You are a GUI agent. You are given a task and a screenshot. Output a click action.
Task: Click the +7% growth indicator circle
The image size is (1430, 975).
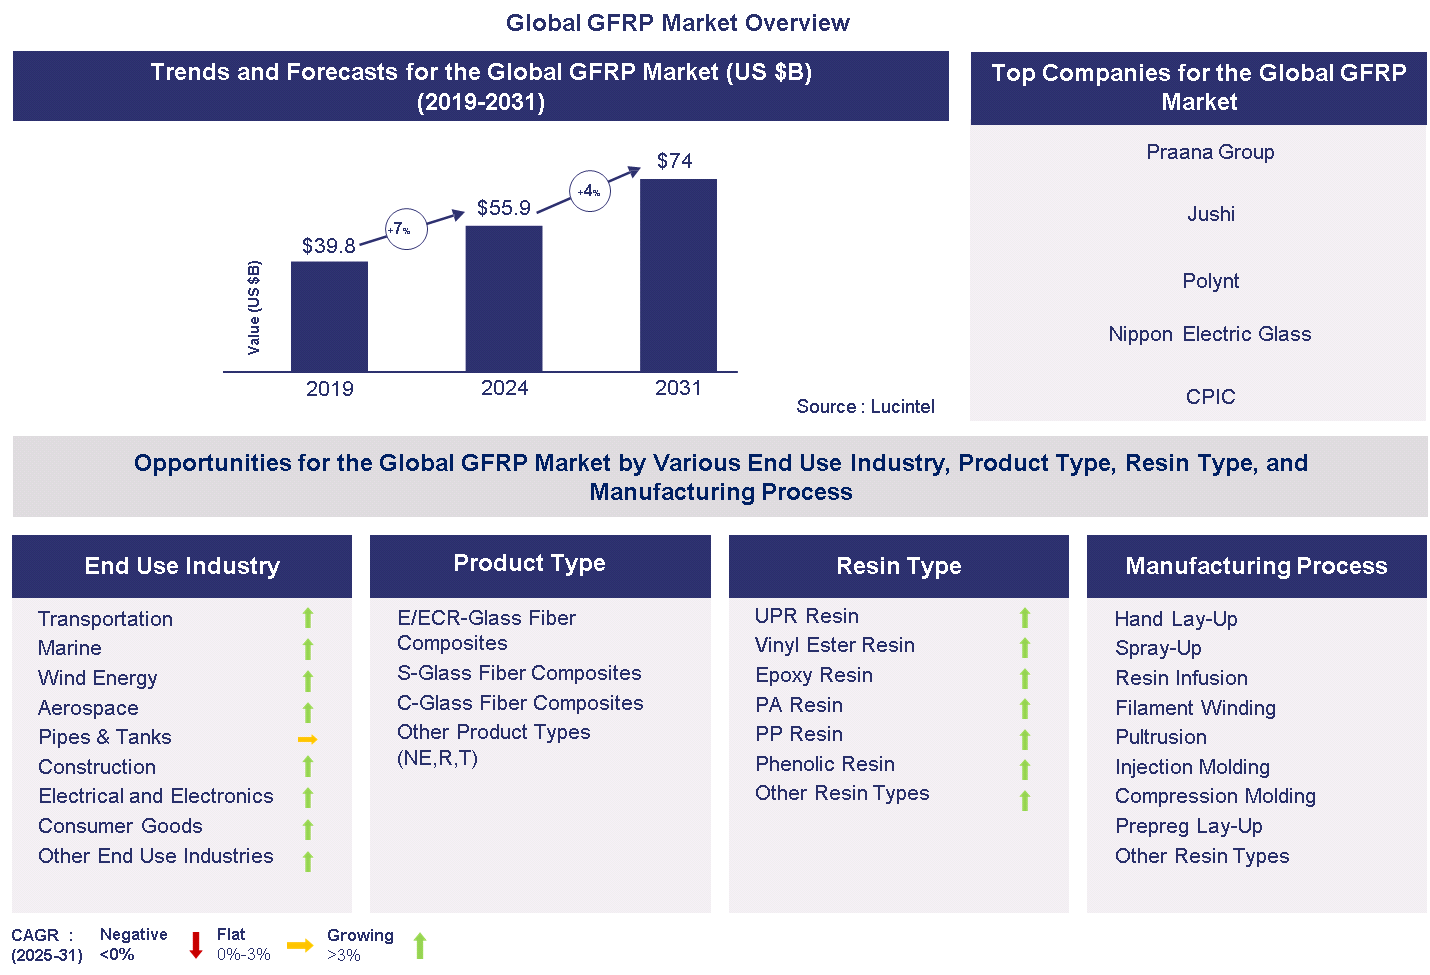(405, 229)
